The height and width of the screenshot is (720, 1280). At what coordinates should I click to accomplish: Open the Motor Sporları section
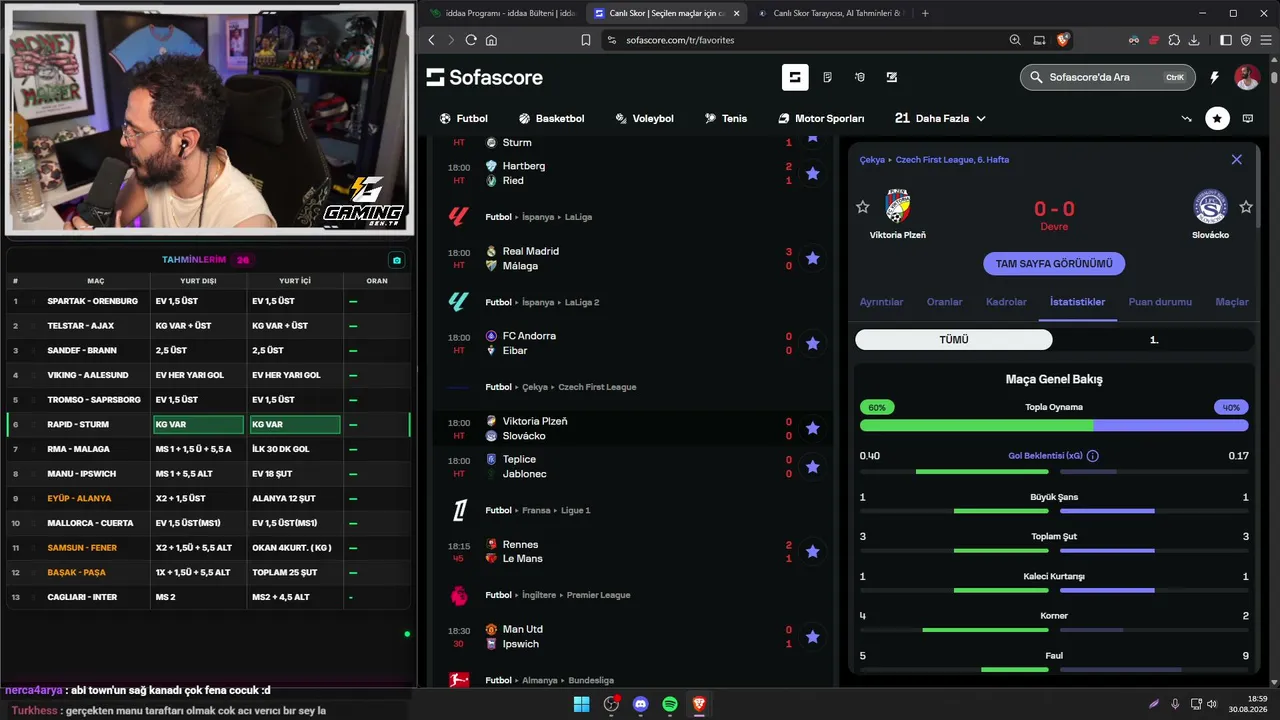(x=821, y=118)
